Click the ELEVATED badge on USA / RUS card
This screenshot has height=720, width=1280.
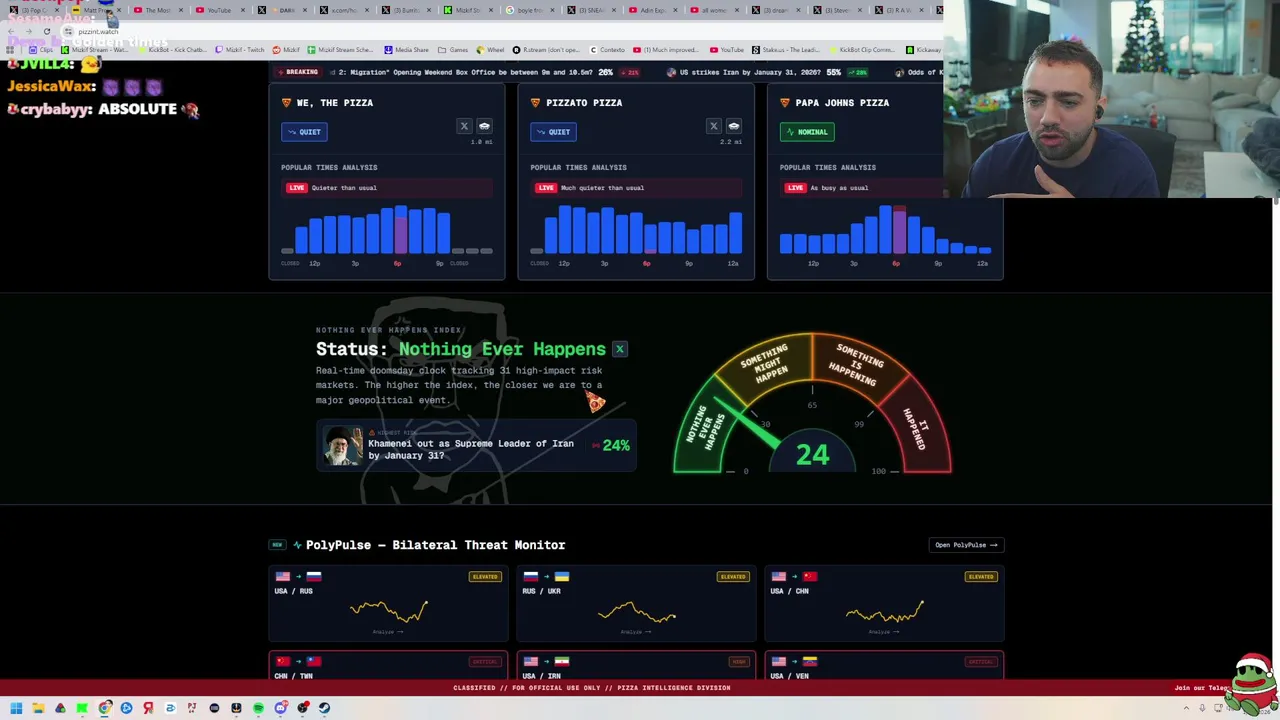(485, 577)
